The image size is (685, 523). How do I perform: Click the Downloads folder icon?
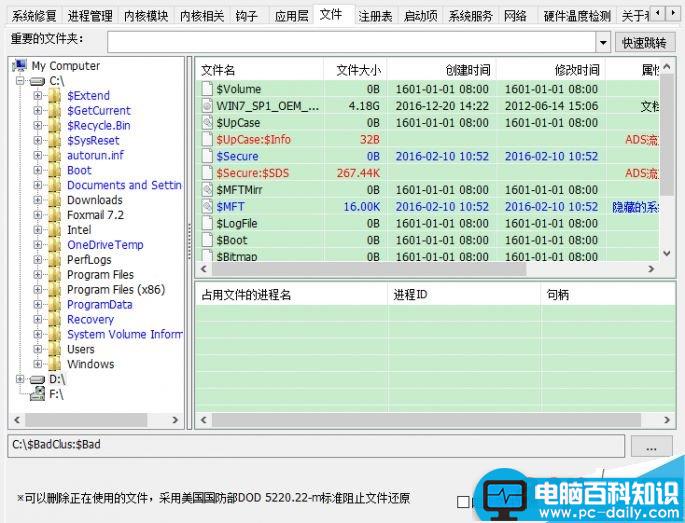(54, 200)
